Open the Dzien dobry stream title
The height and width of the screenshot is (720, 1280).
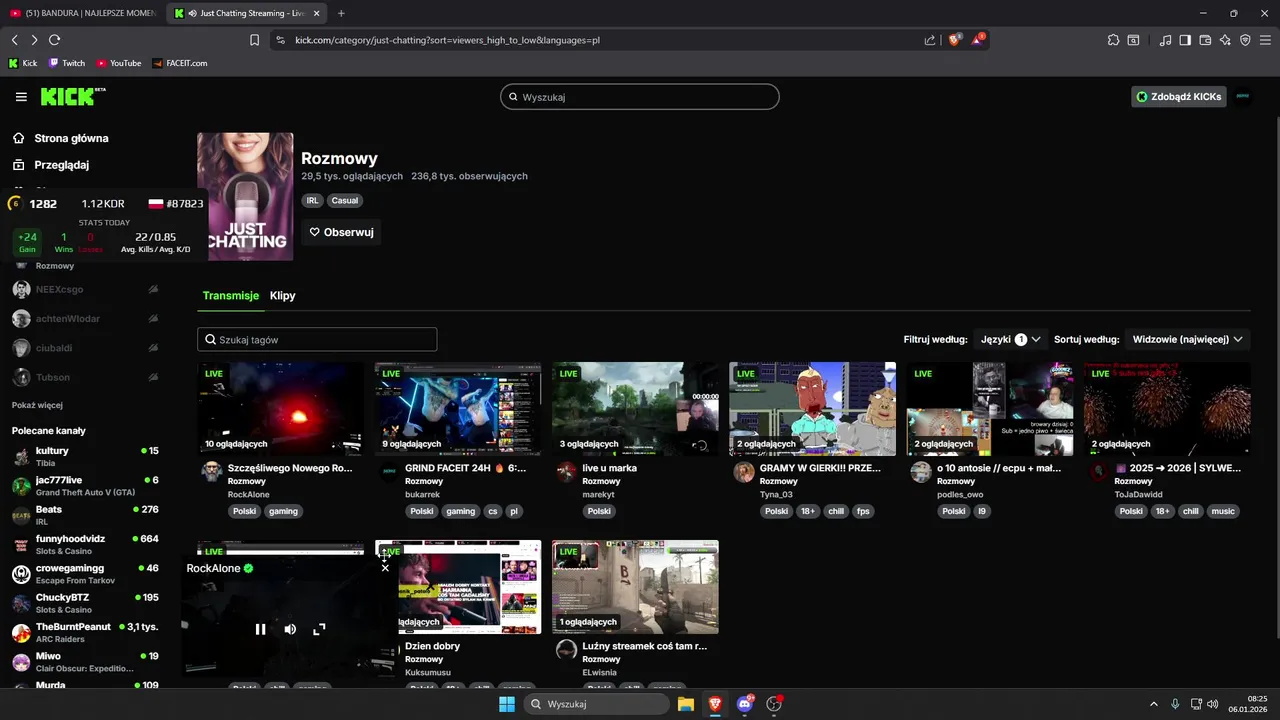tap(433, 646)
